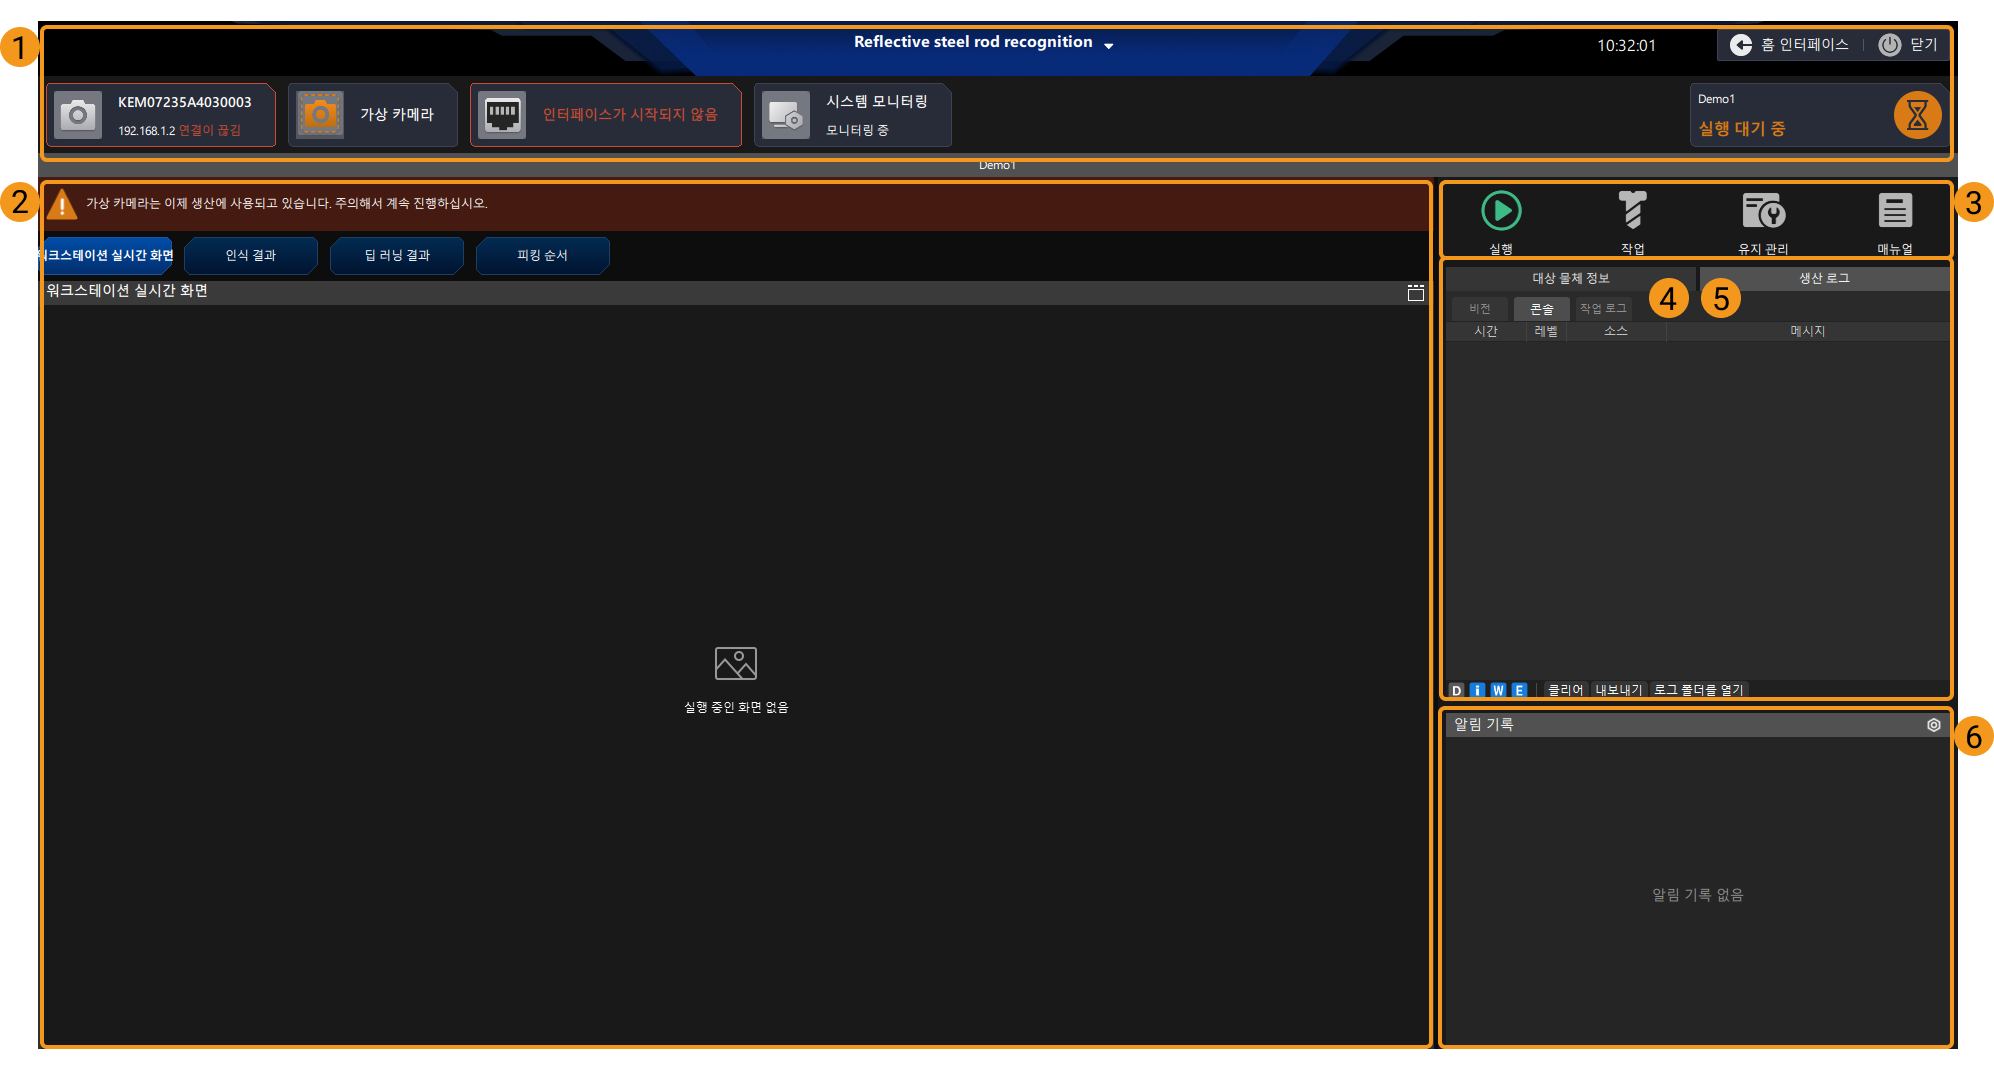Open the 작업 robot arm icon
1994x1078 pixels.
(1633, 211)
